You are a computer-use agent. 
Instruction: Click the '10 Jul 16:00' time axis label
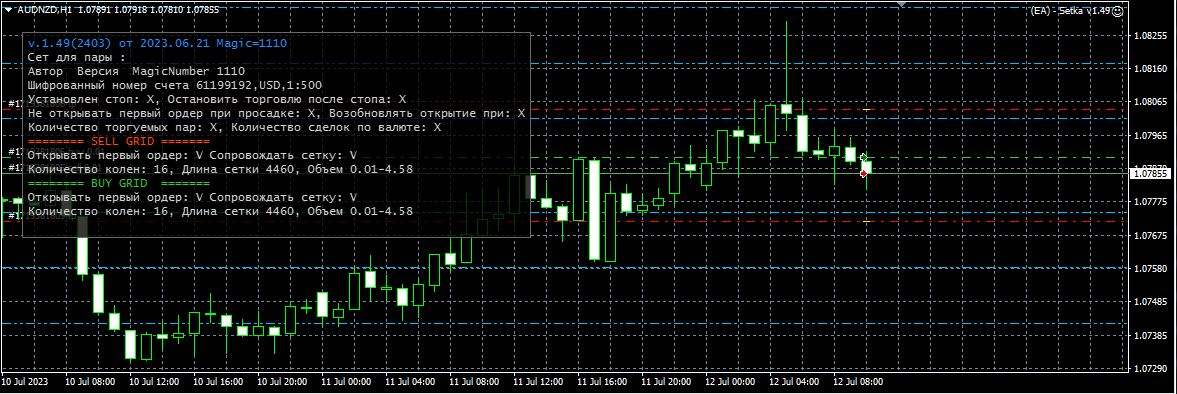pyautogui.click(x=218, y=382)
